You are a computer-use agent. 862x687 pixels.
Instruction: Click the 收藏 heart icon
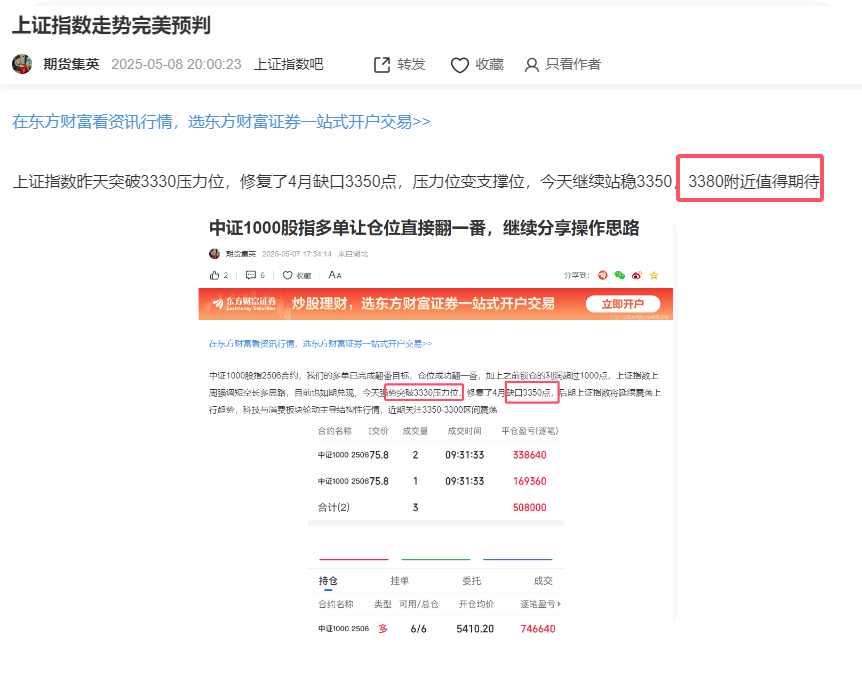pos(460,65)
